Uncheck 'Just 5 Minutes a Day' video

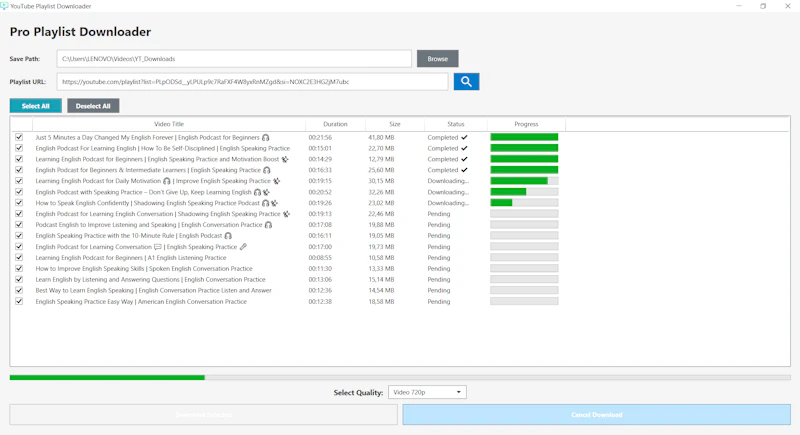(x=19, y=137)
